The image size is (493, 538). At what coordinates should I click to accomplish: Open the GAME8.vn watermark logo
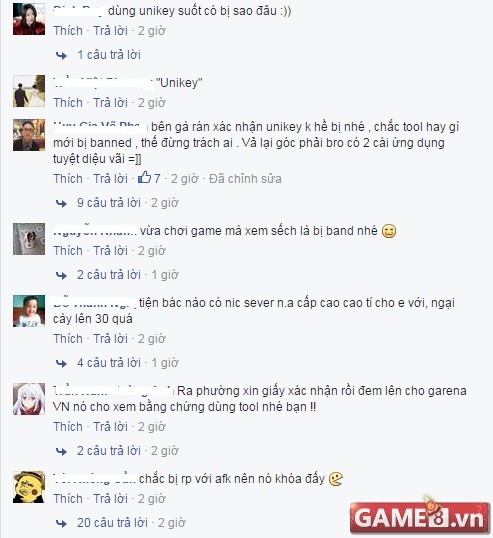420,517
